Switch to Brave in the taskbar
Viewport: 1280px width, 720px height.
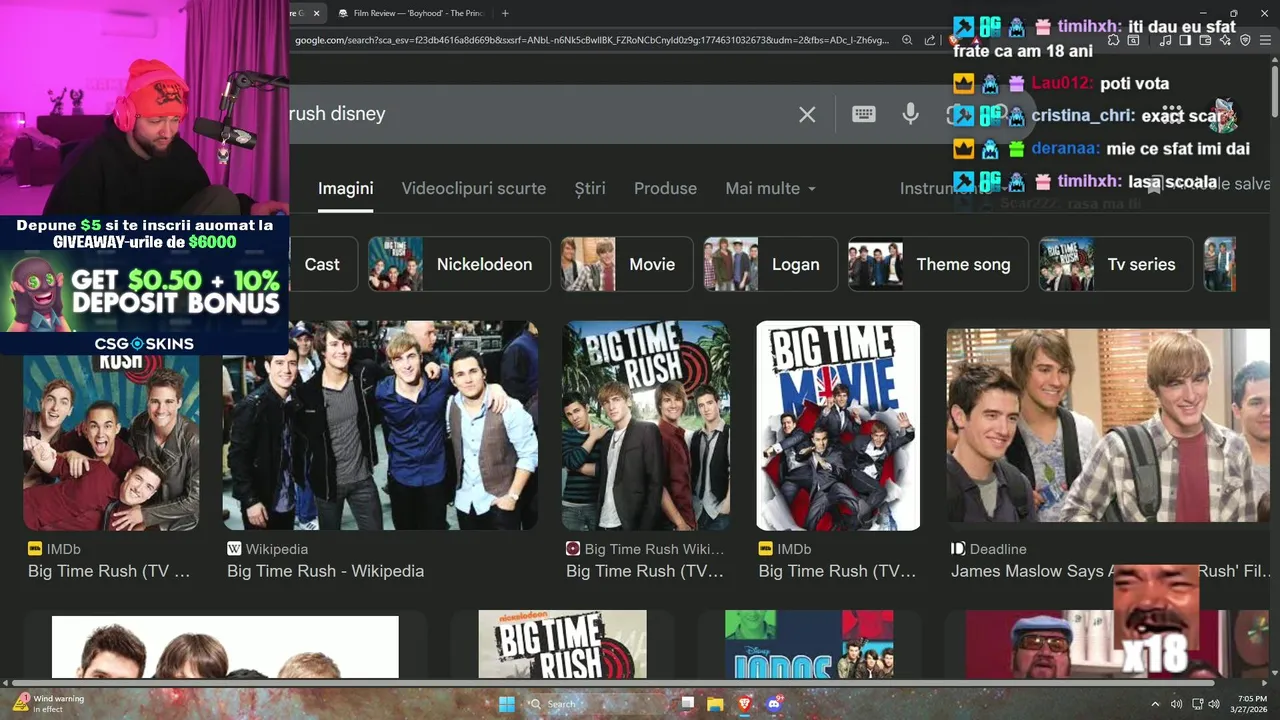744,704
